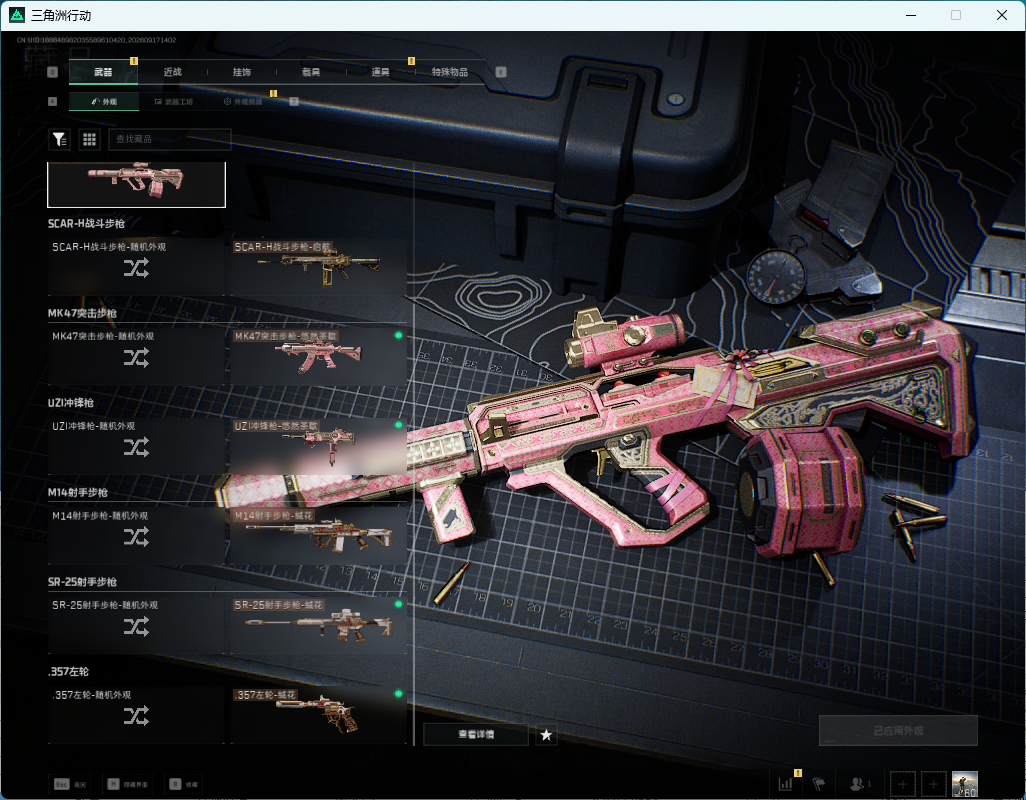
Task: Select the 外观 sub-tab
Action: [x=103, y=101]
